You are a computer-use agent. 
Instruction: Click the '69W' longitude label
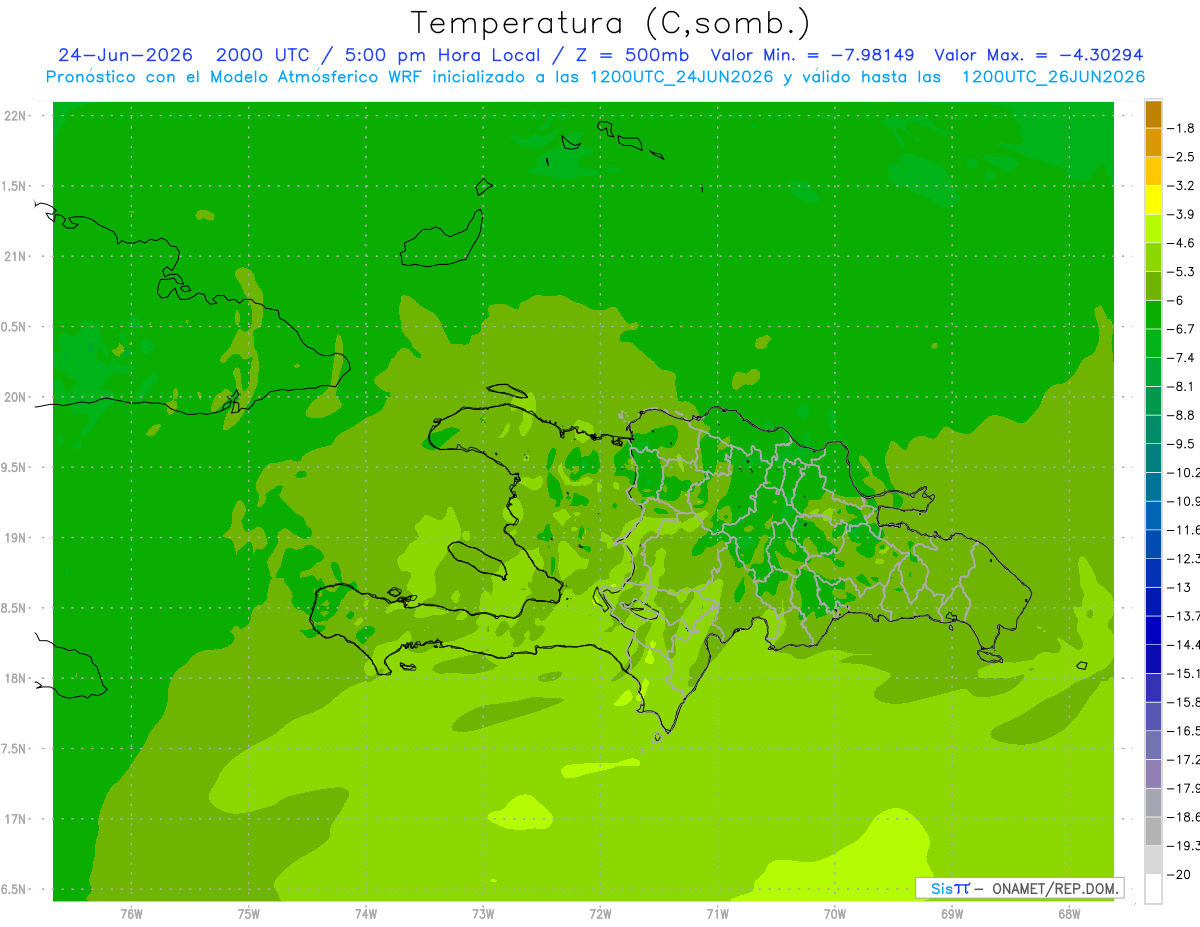pyautogui.click(x=952, y=913)
